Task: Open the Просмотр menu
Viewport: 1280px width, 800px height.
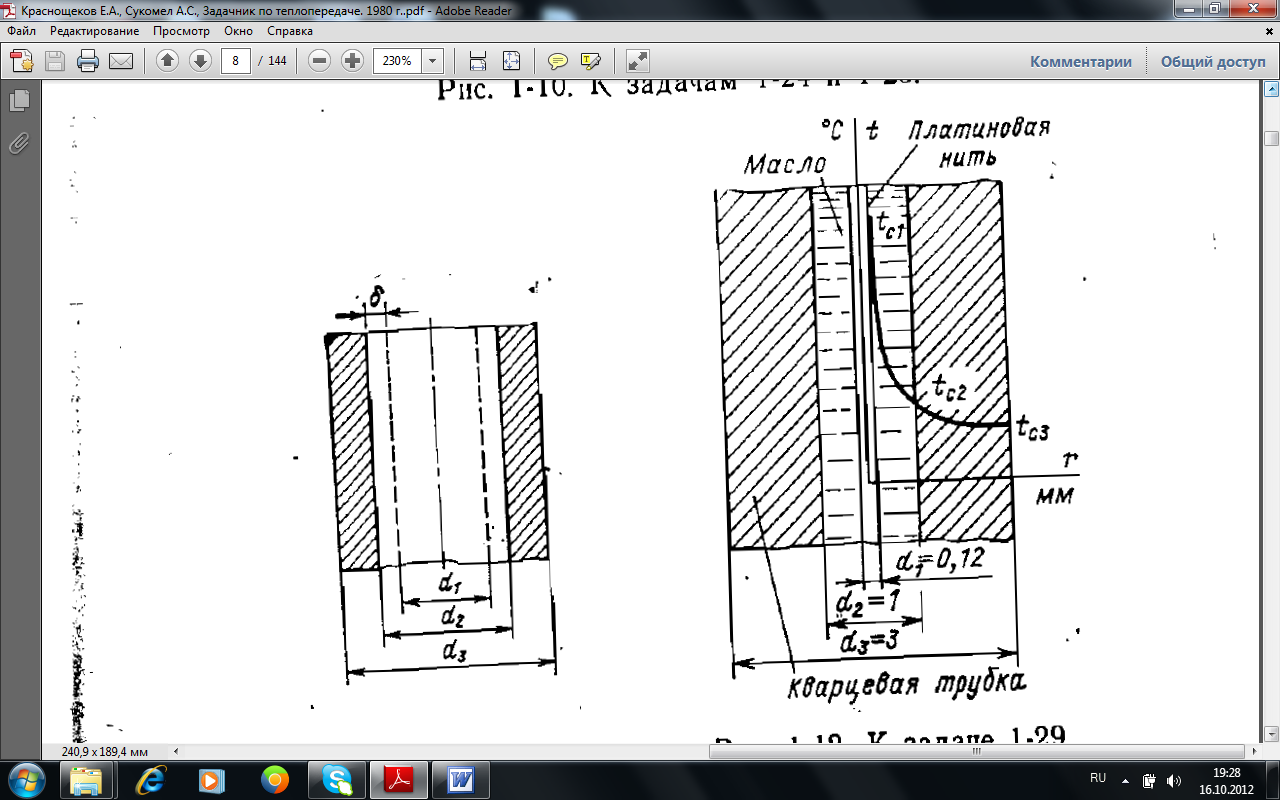Action: click(181, 31)
